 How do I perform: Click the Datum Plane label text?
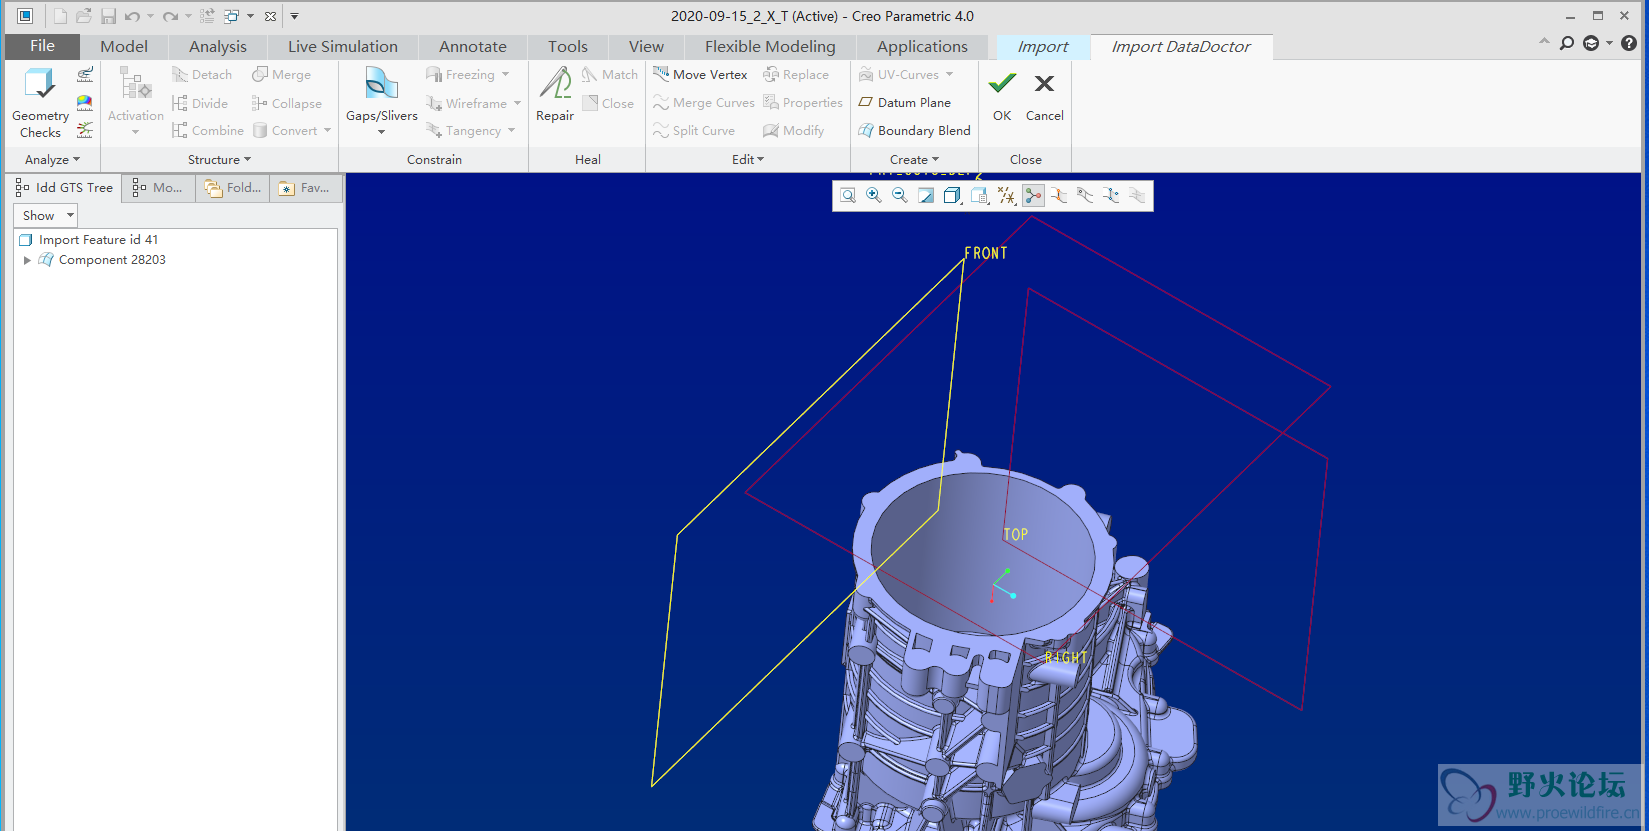[914, 103]
